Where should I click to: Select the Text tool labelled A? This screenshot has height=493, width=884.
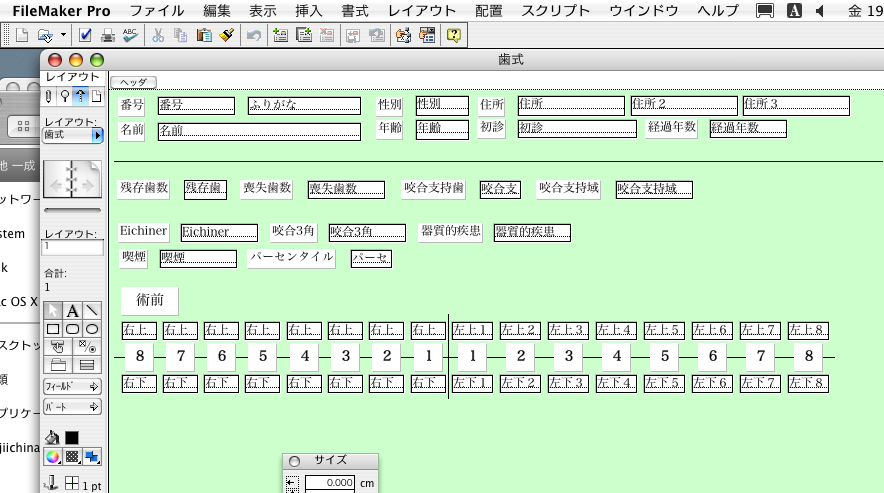(x=72, y=311)
